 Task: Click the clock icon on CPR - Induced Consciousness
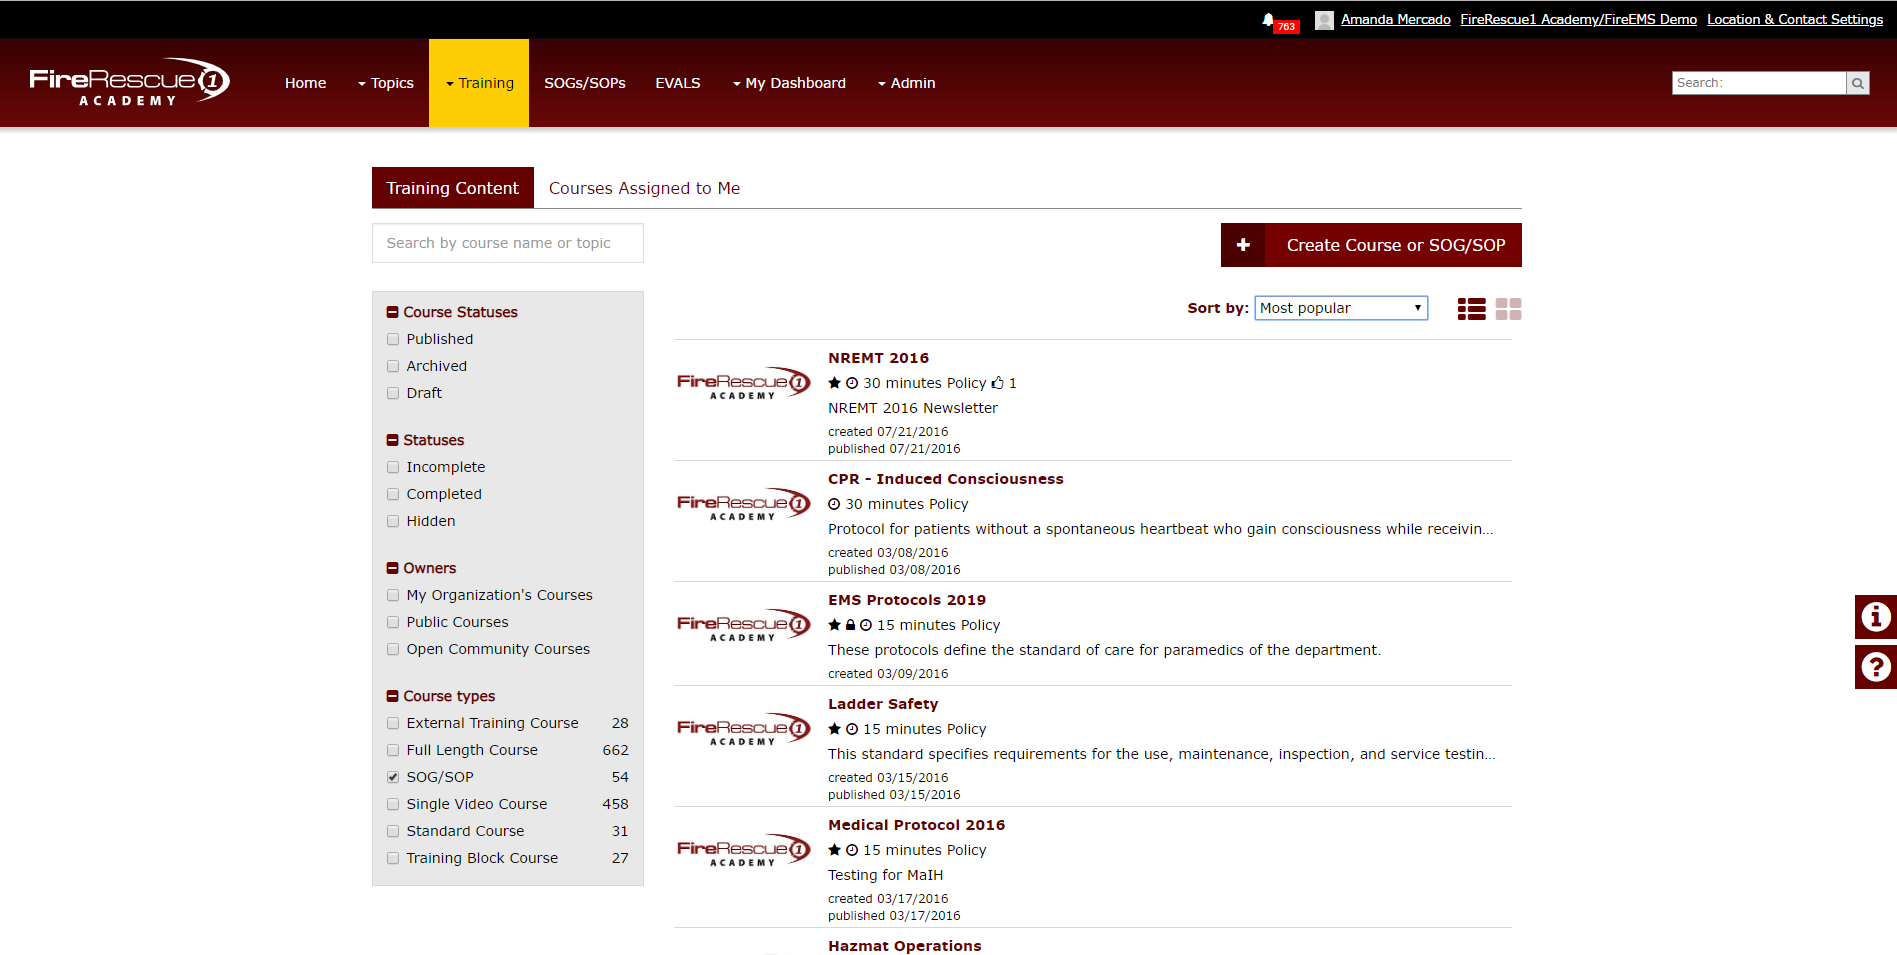point(834,504)
